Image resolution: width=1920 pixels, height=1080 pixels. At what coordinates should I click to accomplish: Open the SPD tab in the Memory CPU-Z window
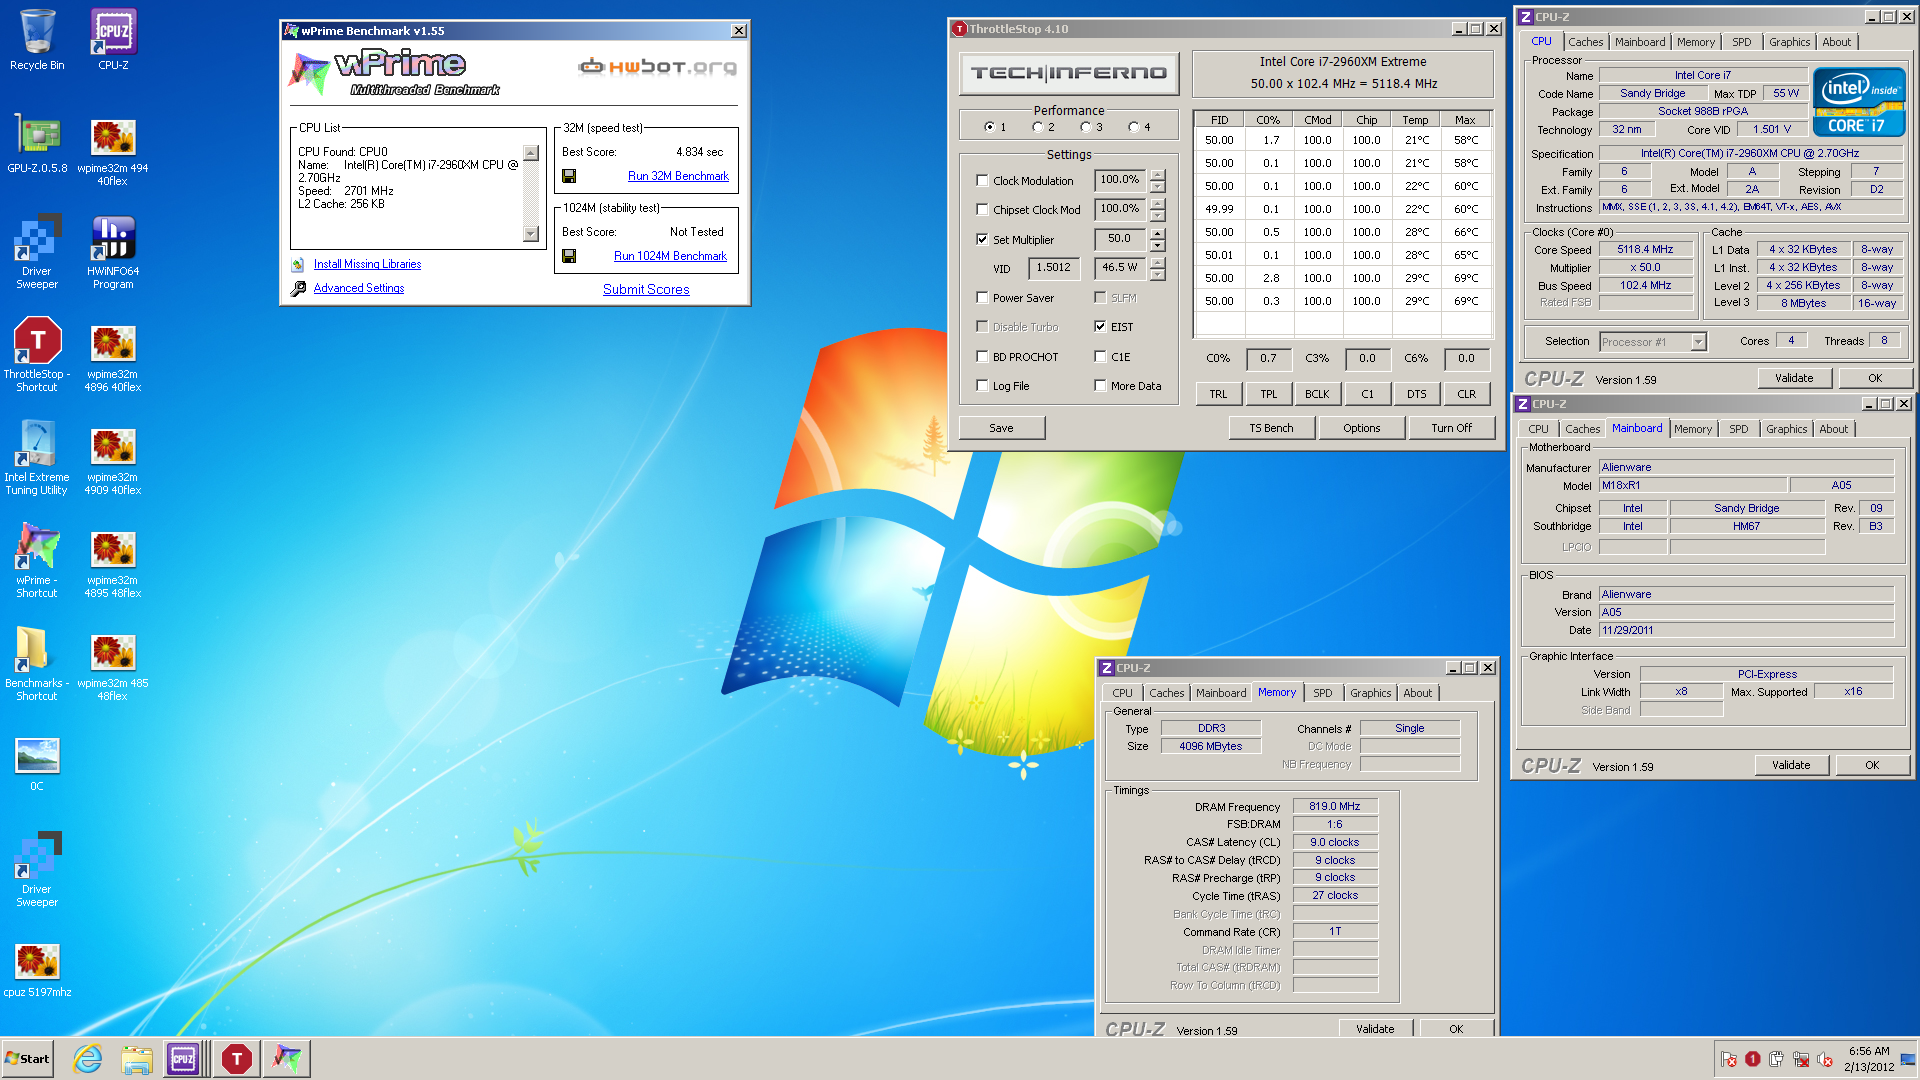coord(1322,693)
